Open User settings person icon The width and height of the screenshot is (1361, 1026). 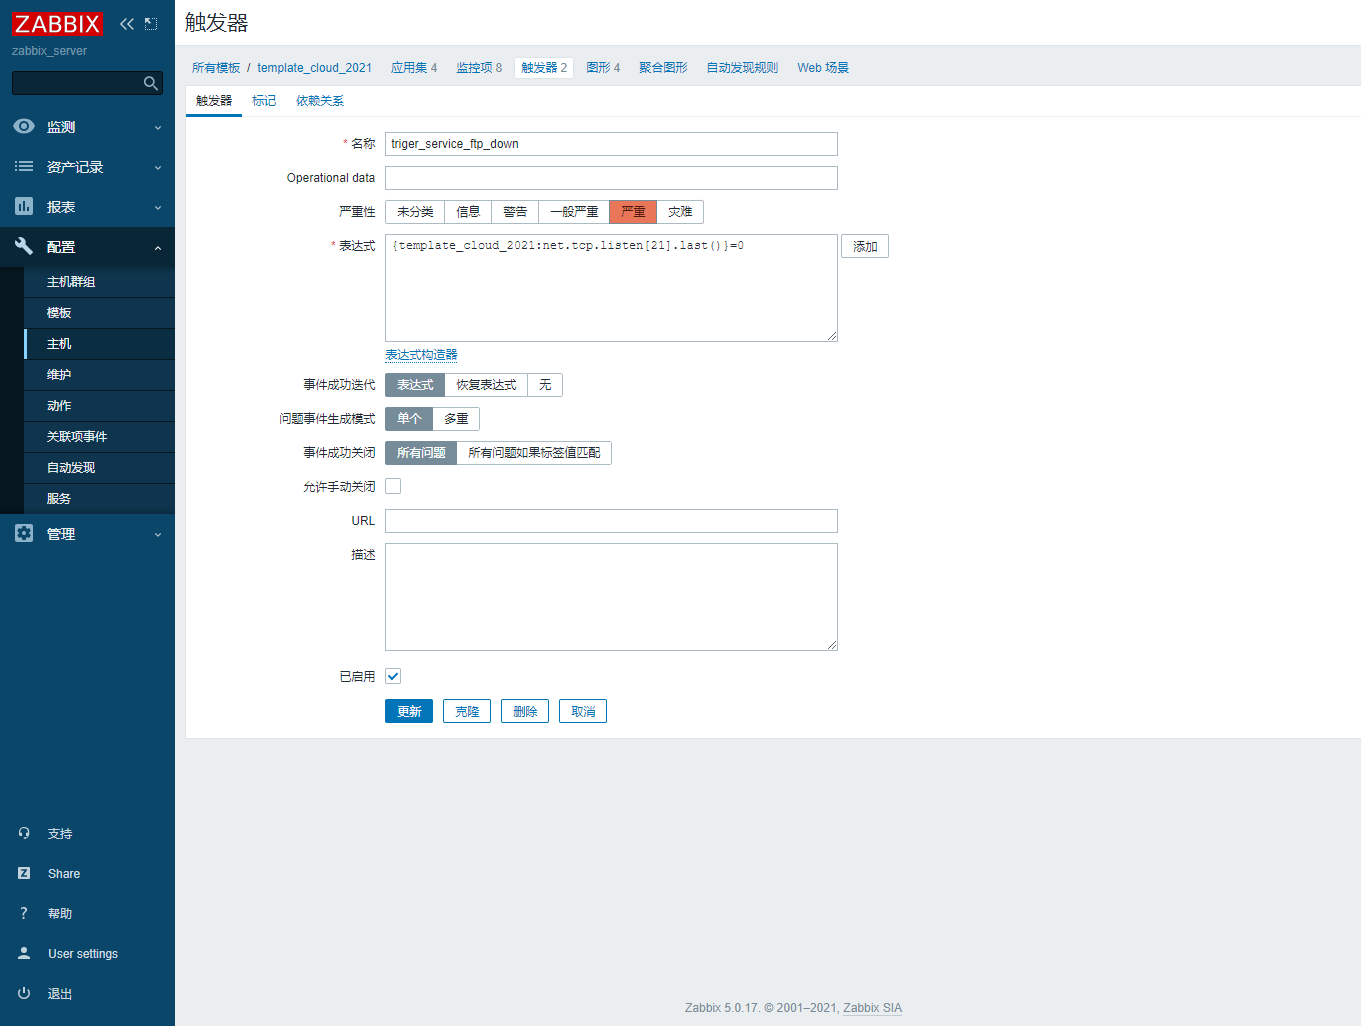click(x=24, y=953)
